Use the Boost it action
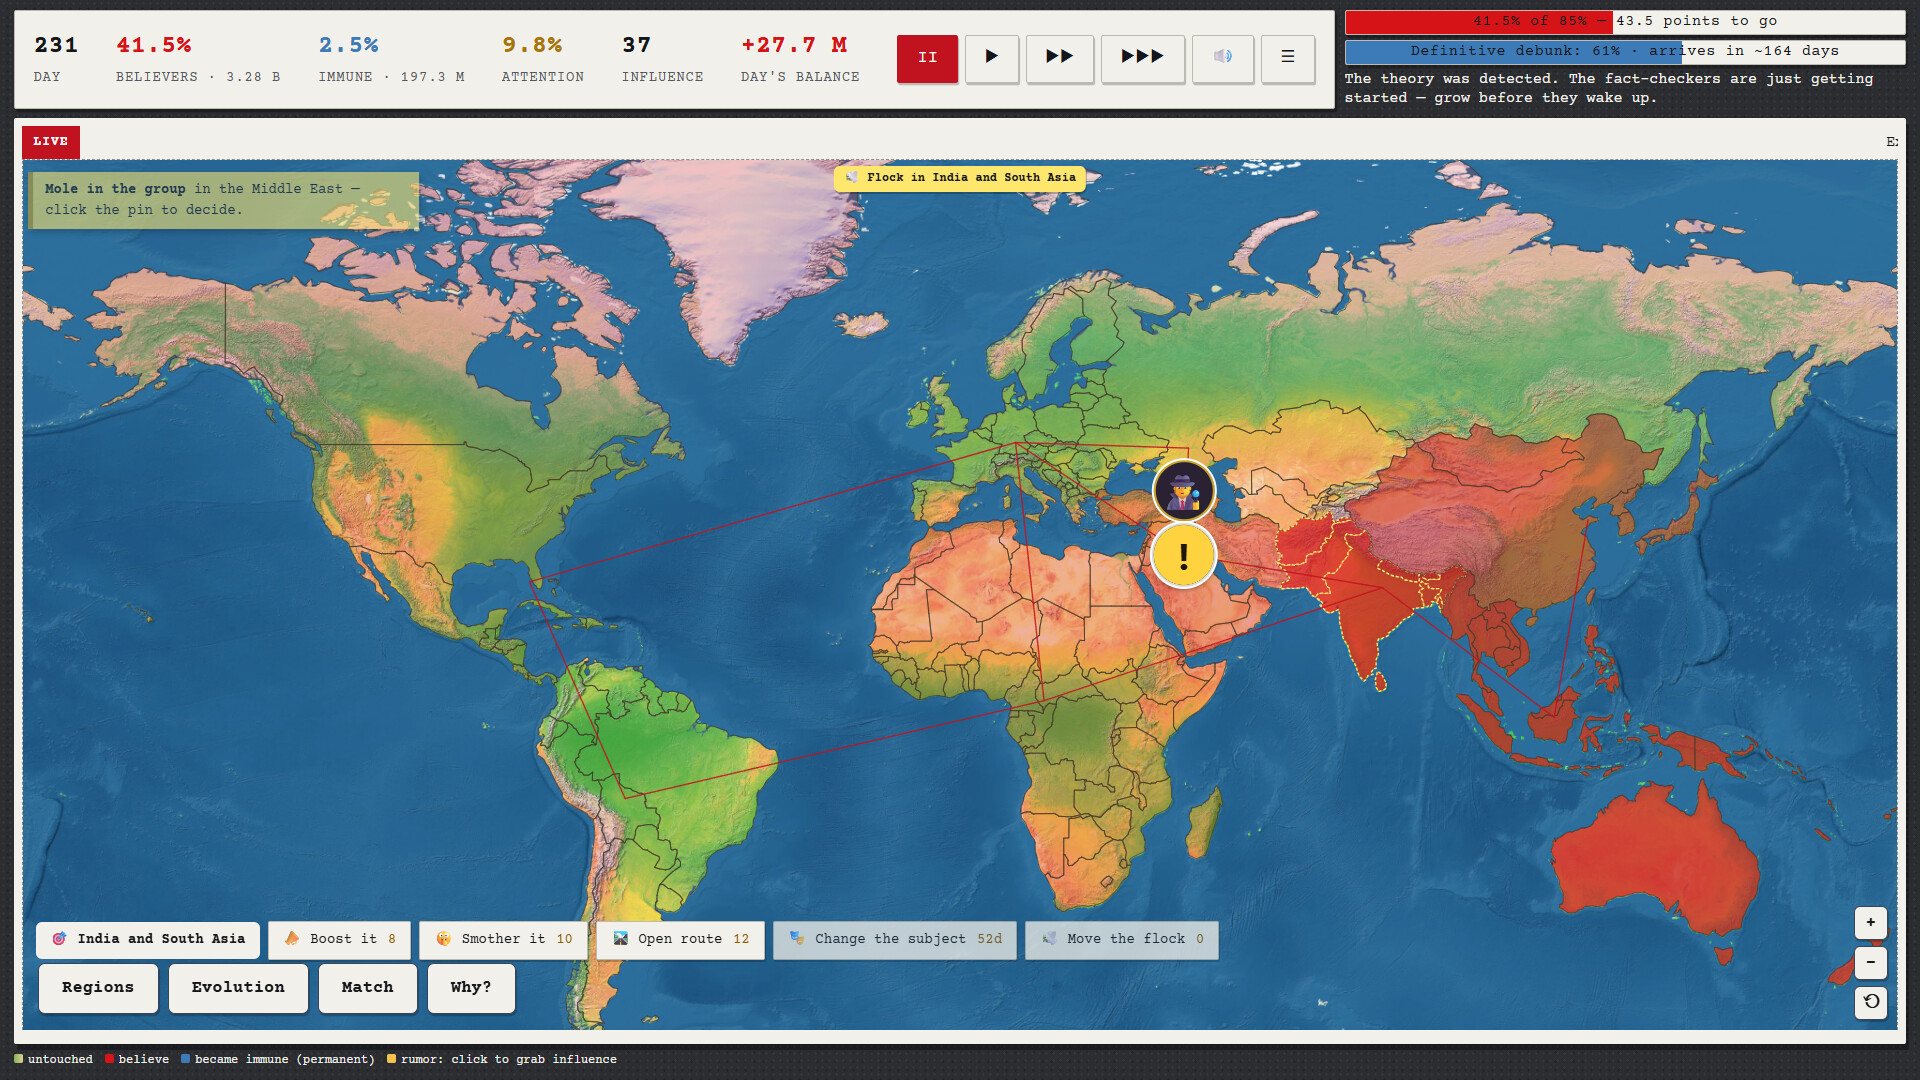1920x1080 pixels. click(340, 939)
